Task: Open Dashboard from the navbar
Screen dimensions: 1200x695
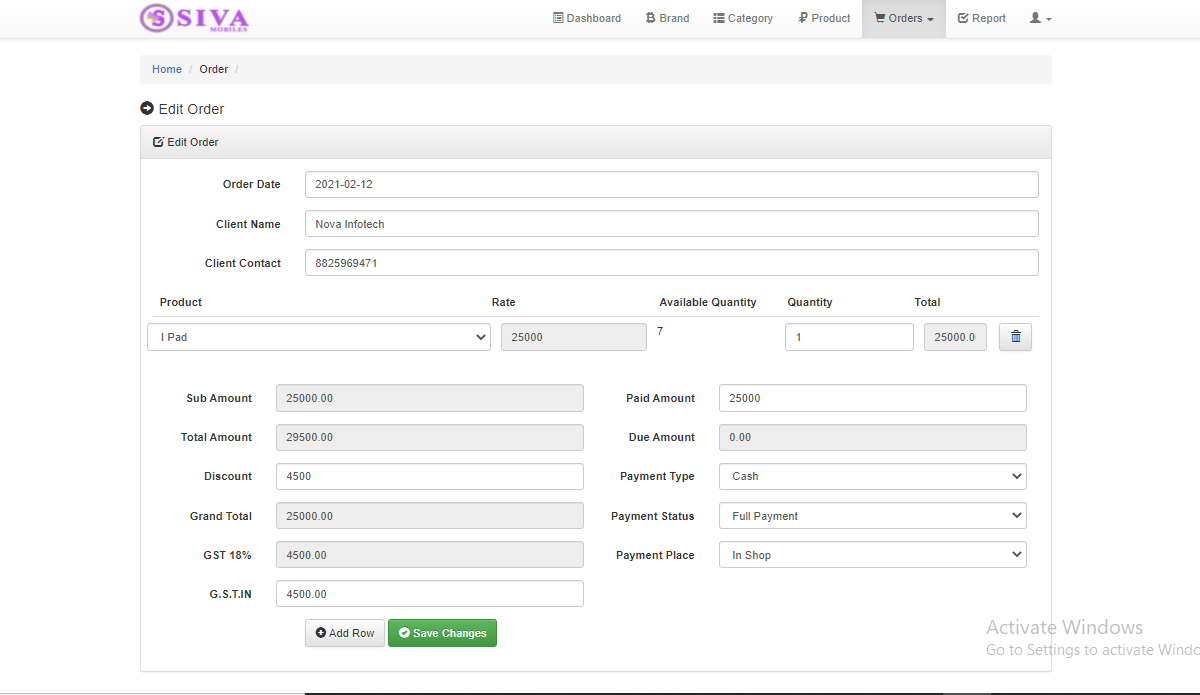Action: point(587,18)
